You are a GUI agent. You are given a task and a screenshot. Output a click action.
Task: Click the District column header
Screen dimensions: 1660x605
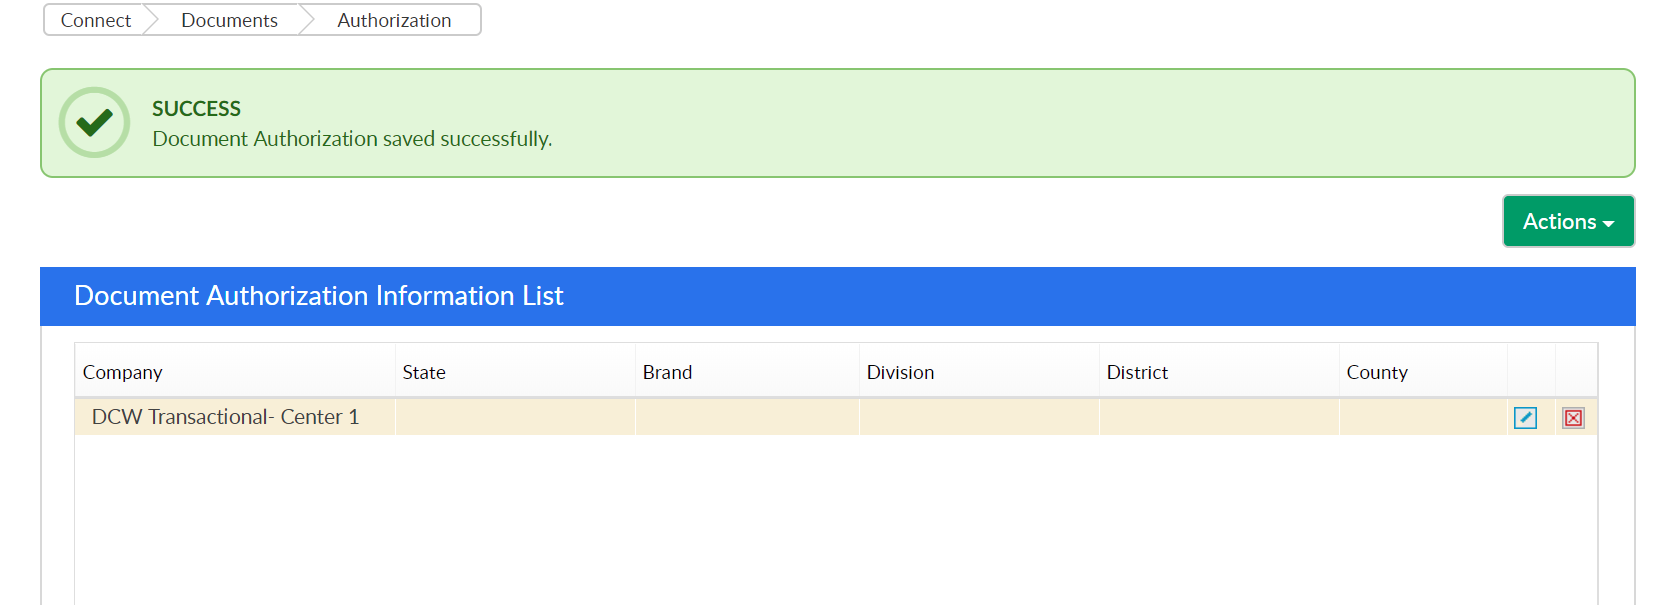click(x=1137, y=372)
